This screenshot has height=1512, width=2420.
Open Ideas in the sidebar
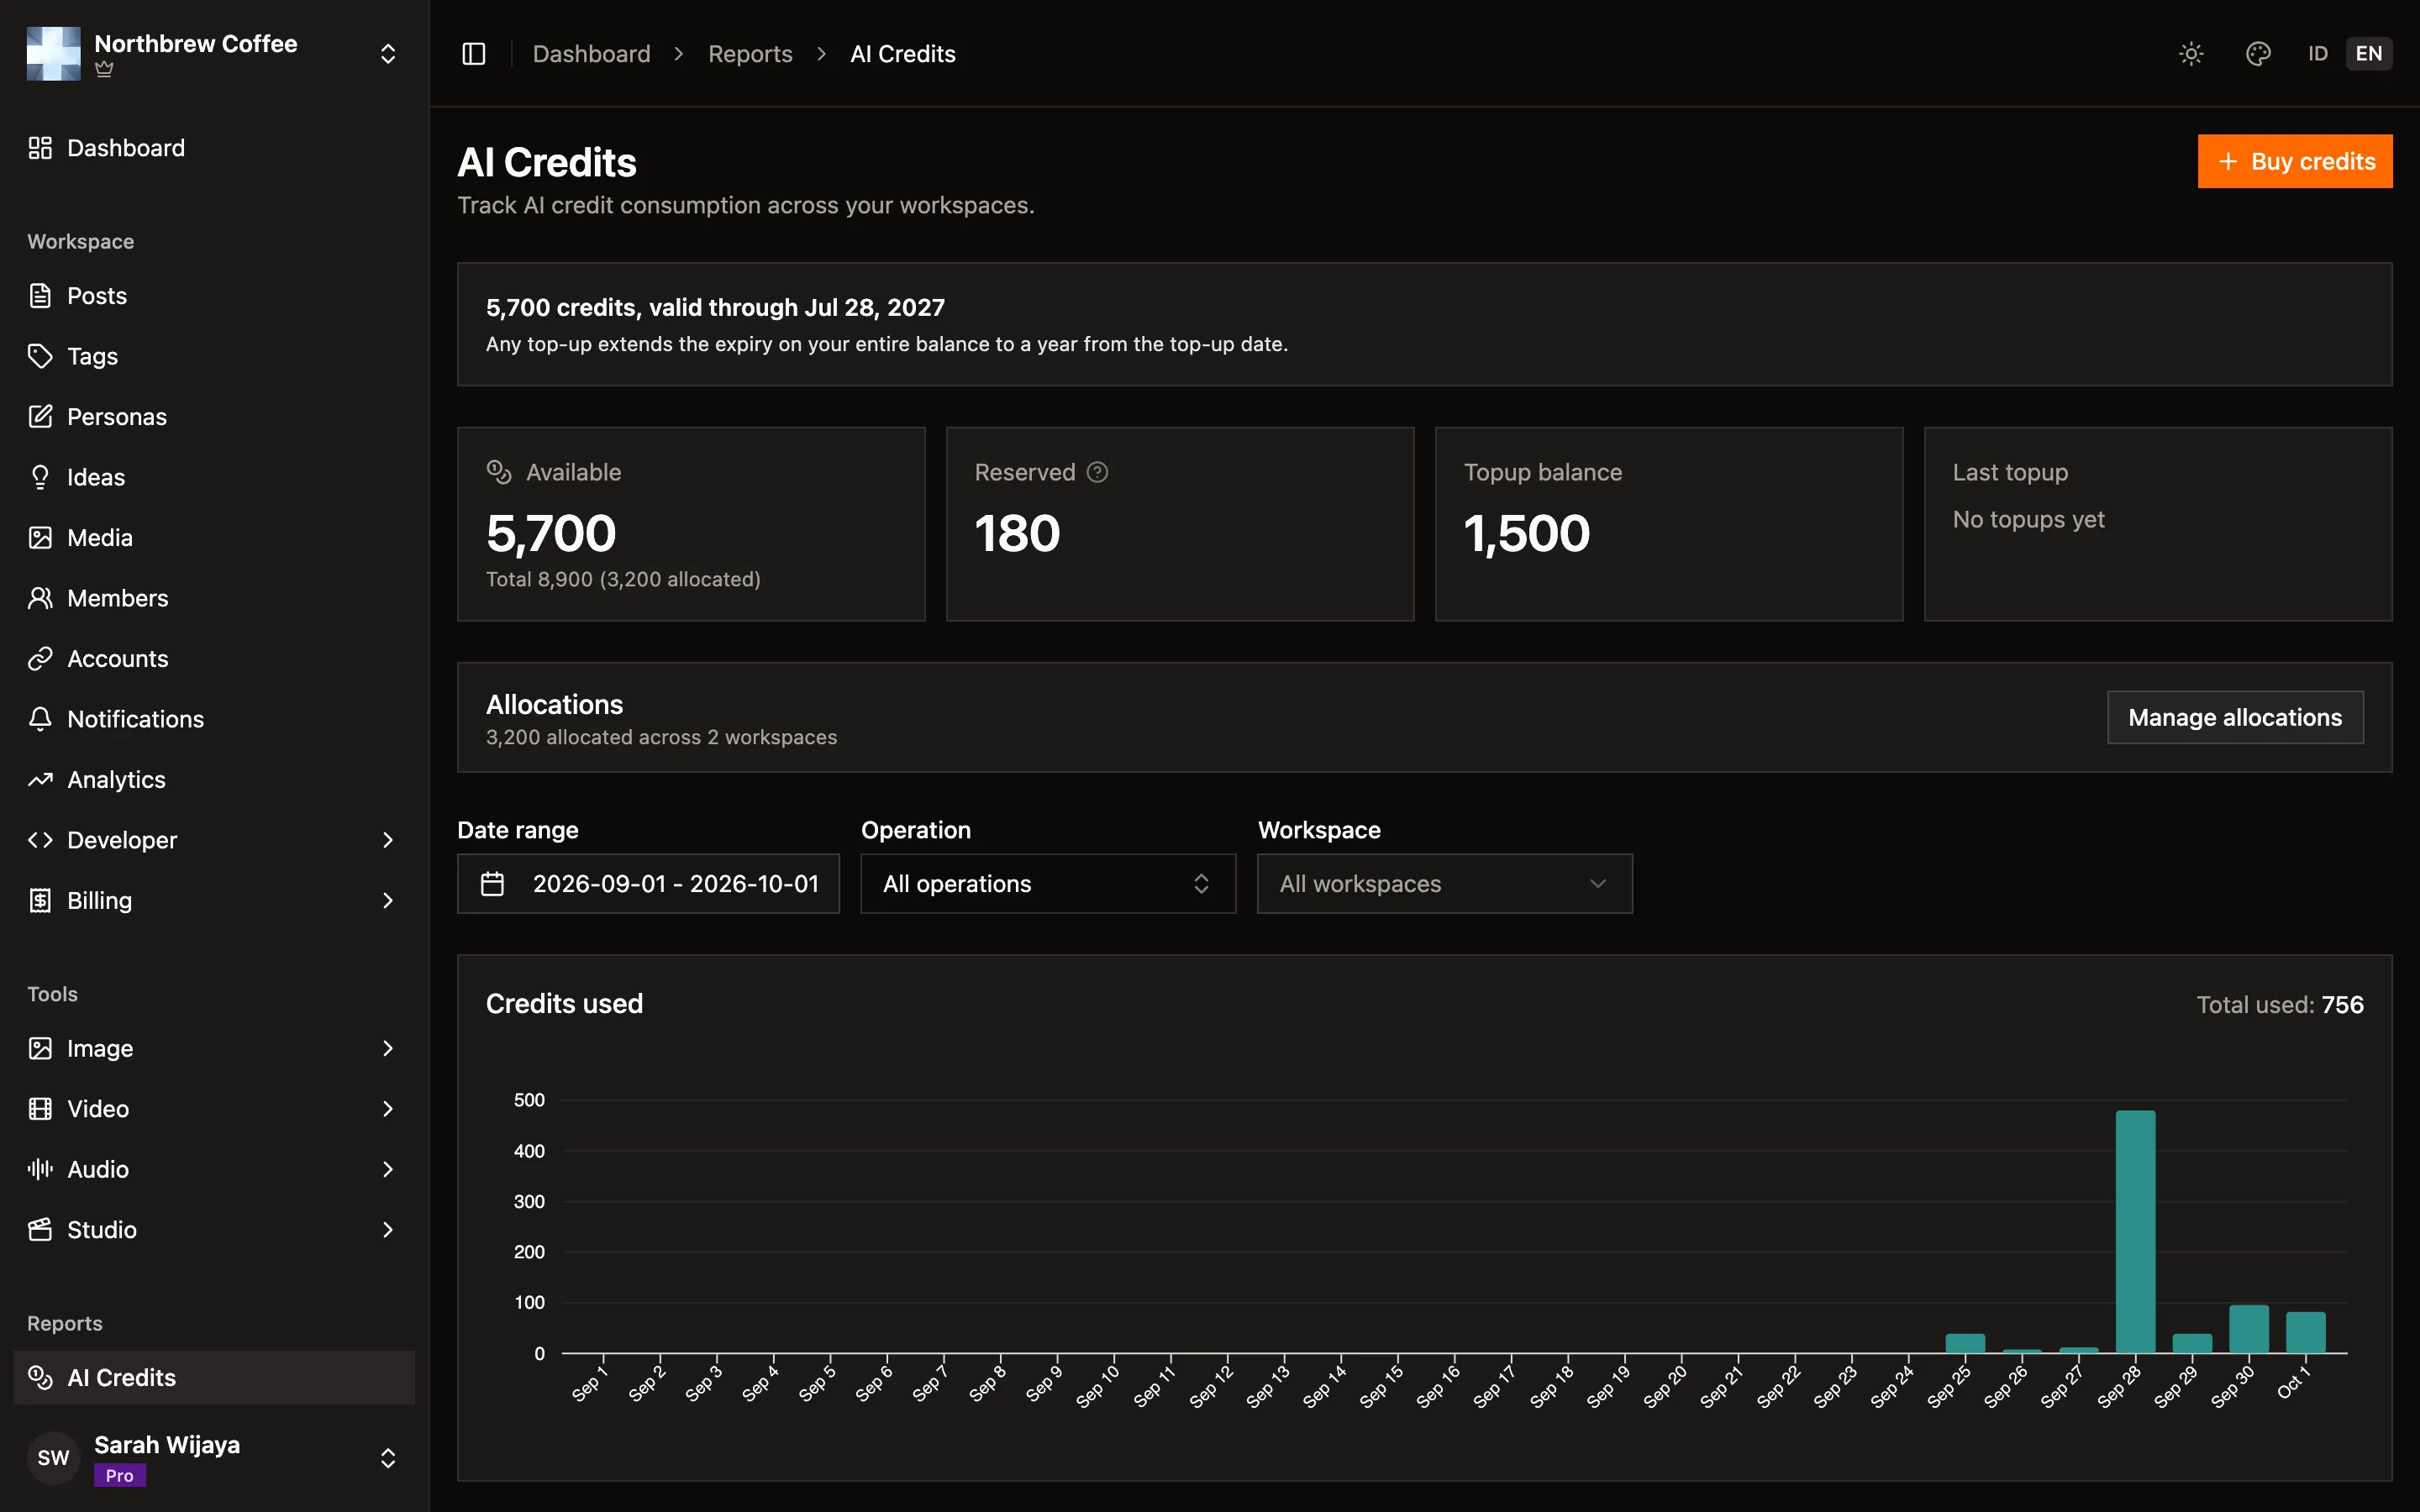click(214, 477)
